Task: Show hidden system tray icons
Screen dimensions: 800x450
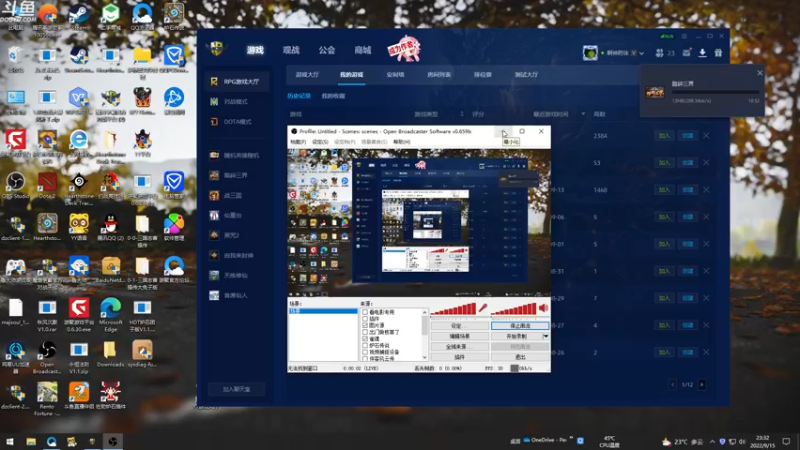Action: point(712,441)
